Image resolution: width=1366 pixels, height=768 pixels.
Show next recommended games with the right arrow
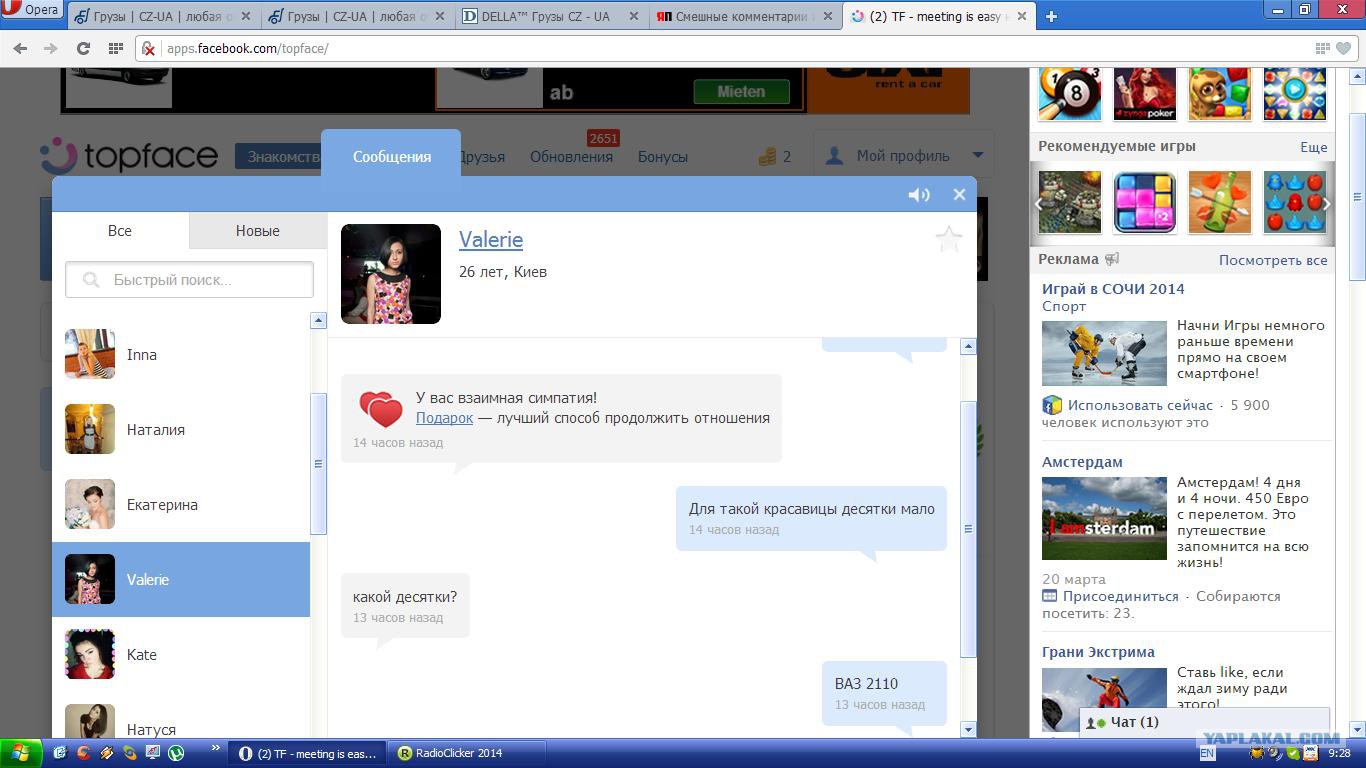pyautogui.click(x=1326, y=203)
